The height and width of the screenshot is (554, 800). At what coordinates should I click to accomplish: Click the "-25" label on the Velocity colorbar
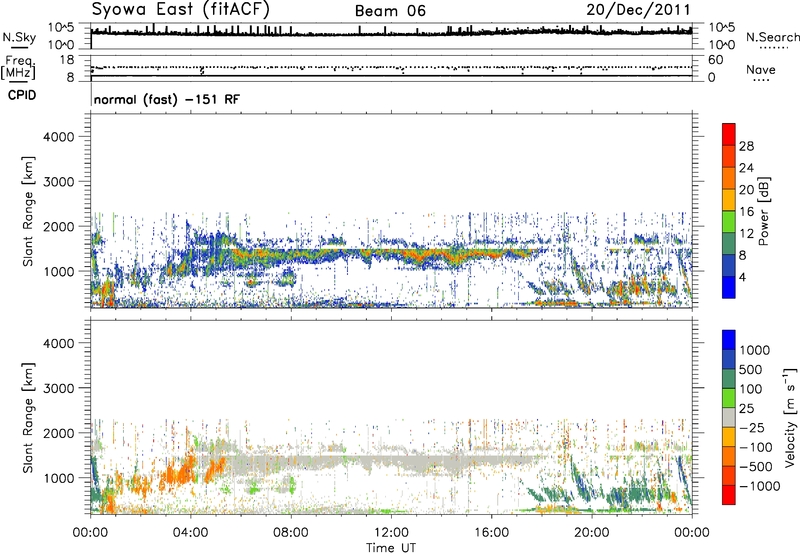(752, 428)
